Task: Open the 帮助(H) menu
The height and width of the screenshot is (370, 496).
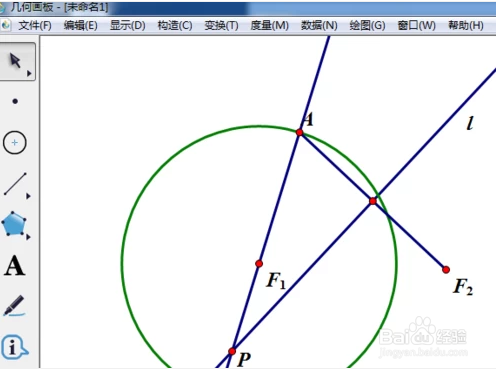Action: point(466,25)
